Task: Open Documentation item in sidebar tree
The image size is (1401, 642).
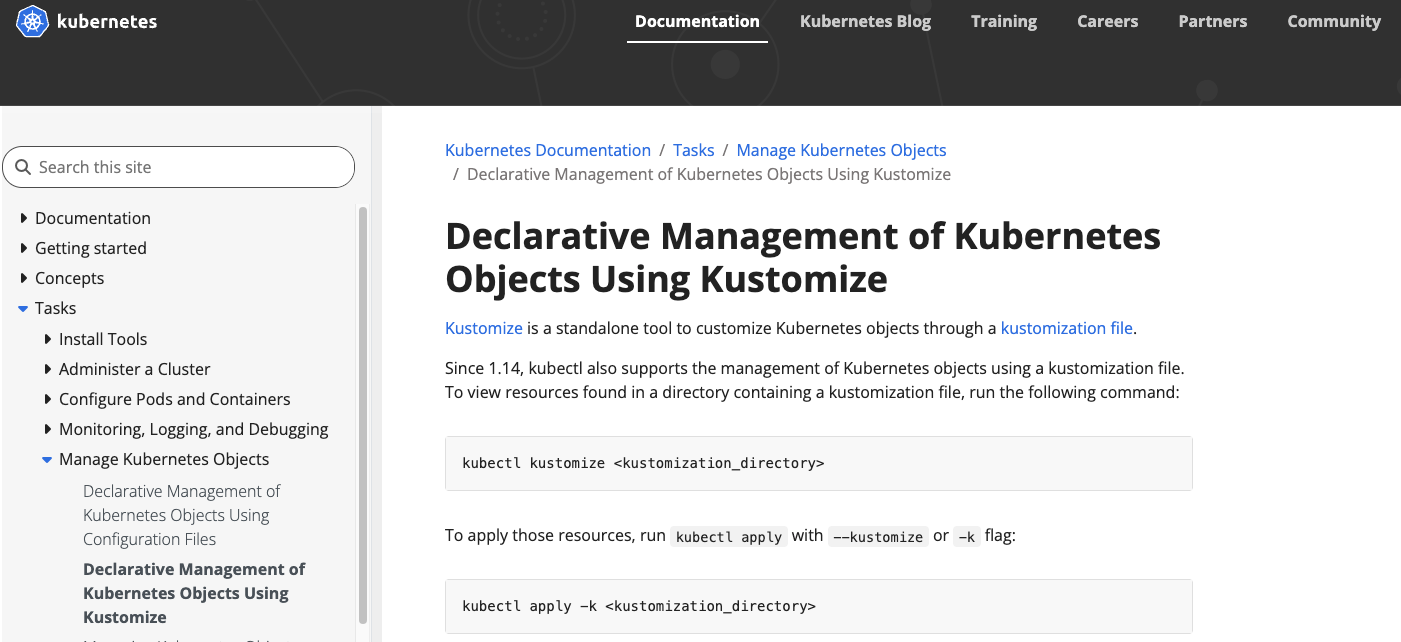Action: click(93, 218)
